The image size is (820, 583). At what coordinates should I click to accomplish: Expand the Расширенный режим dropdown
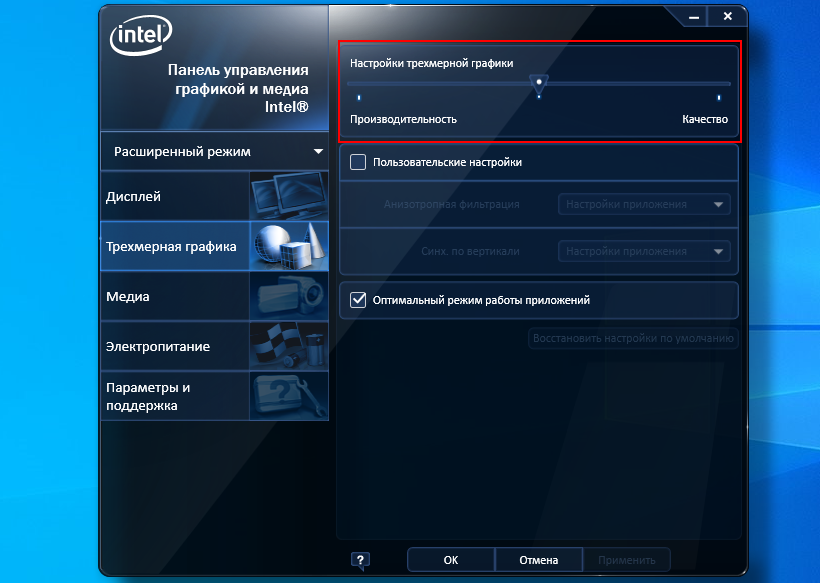coord(214,152)
